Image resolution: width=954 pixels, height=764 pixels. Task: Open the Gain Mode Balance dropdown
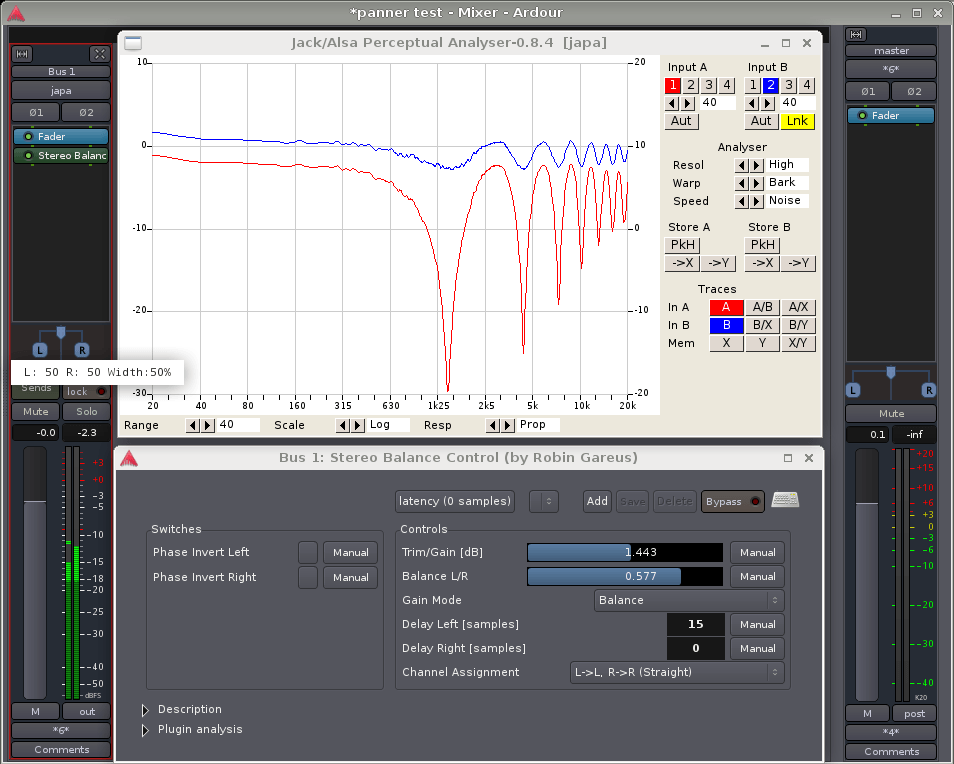point(689,600)
